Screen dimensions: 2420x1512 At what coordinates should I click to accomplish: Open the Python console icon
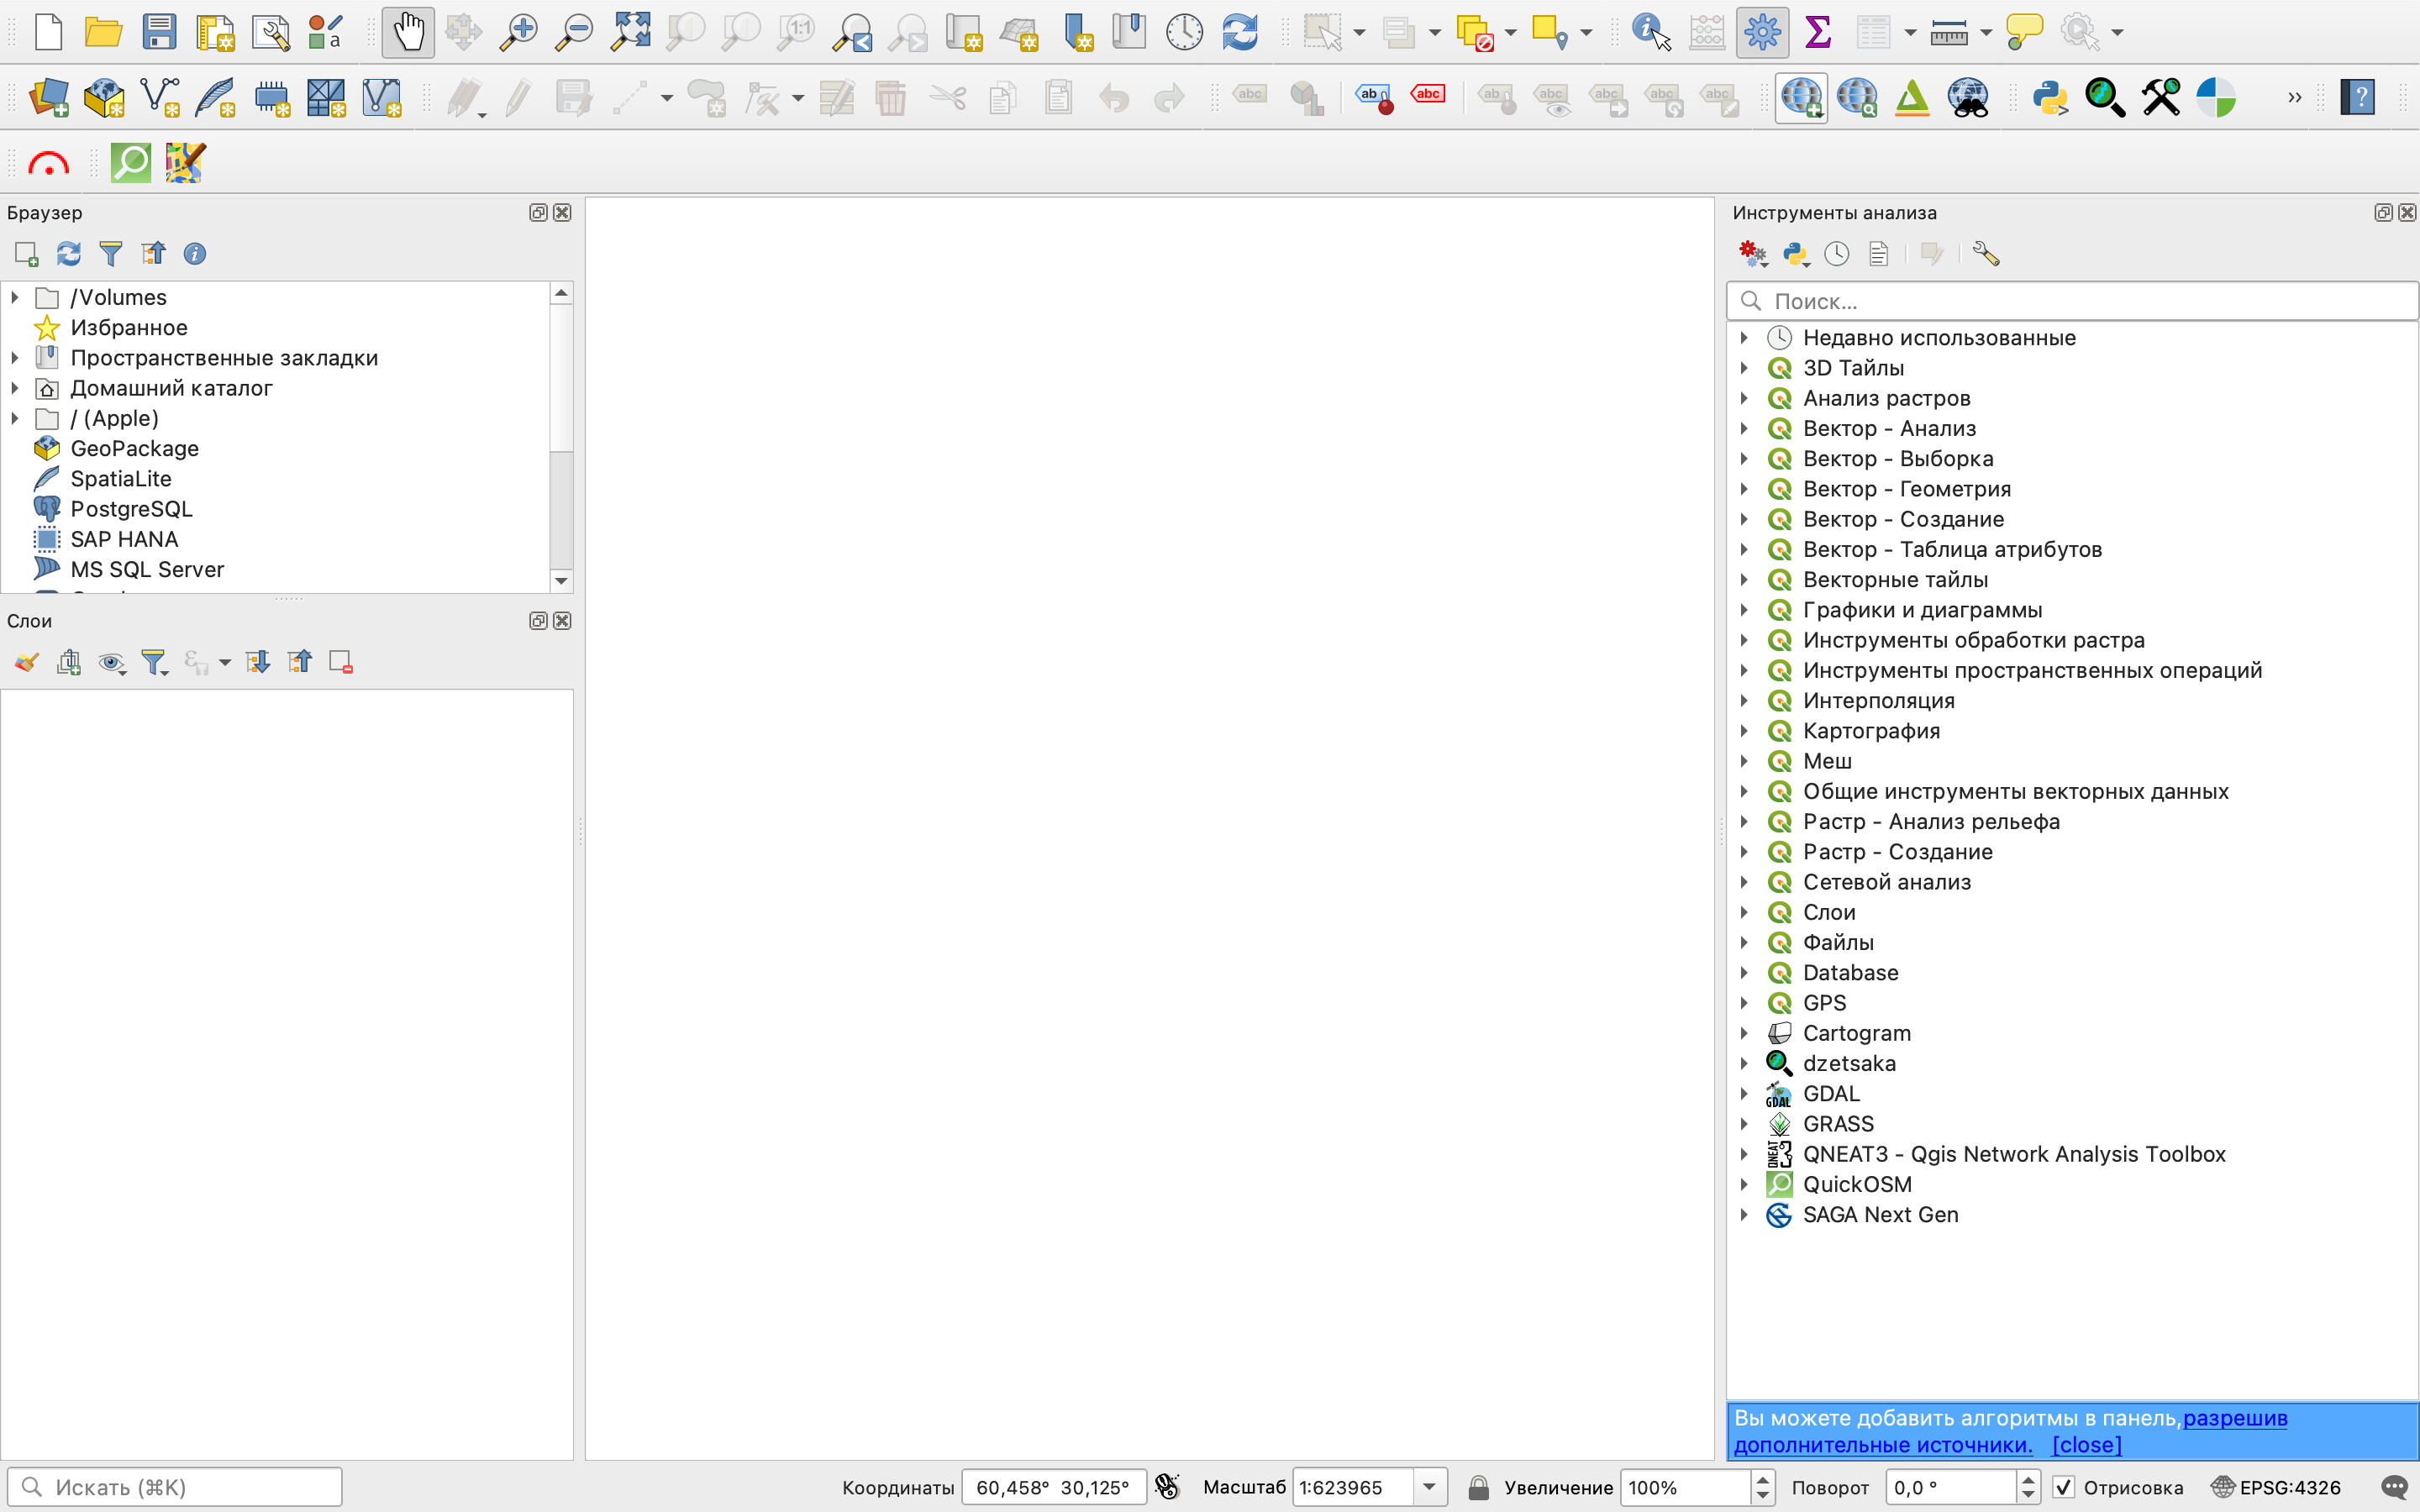(x=2050, y=97)
